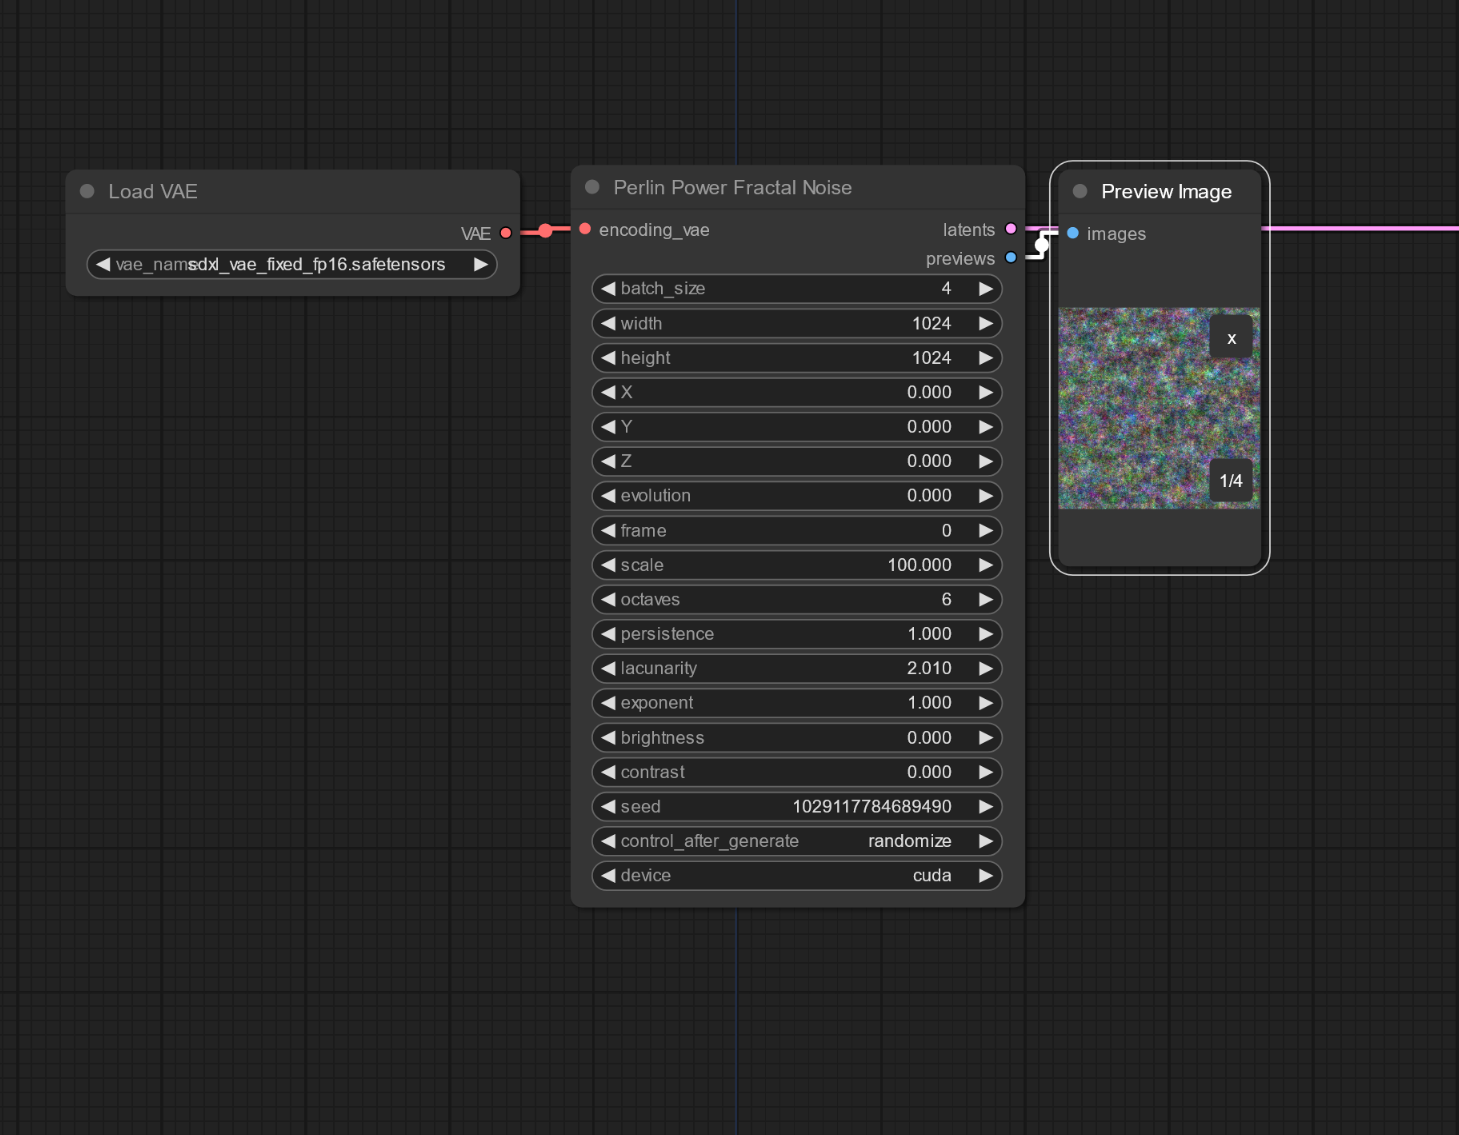Click the images input connector on Preview Image
This screenshot has width=1459, height=1135.
pos(1073,233)
